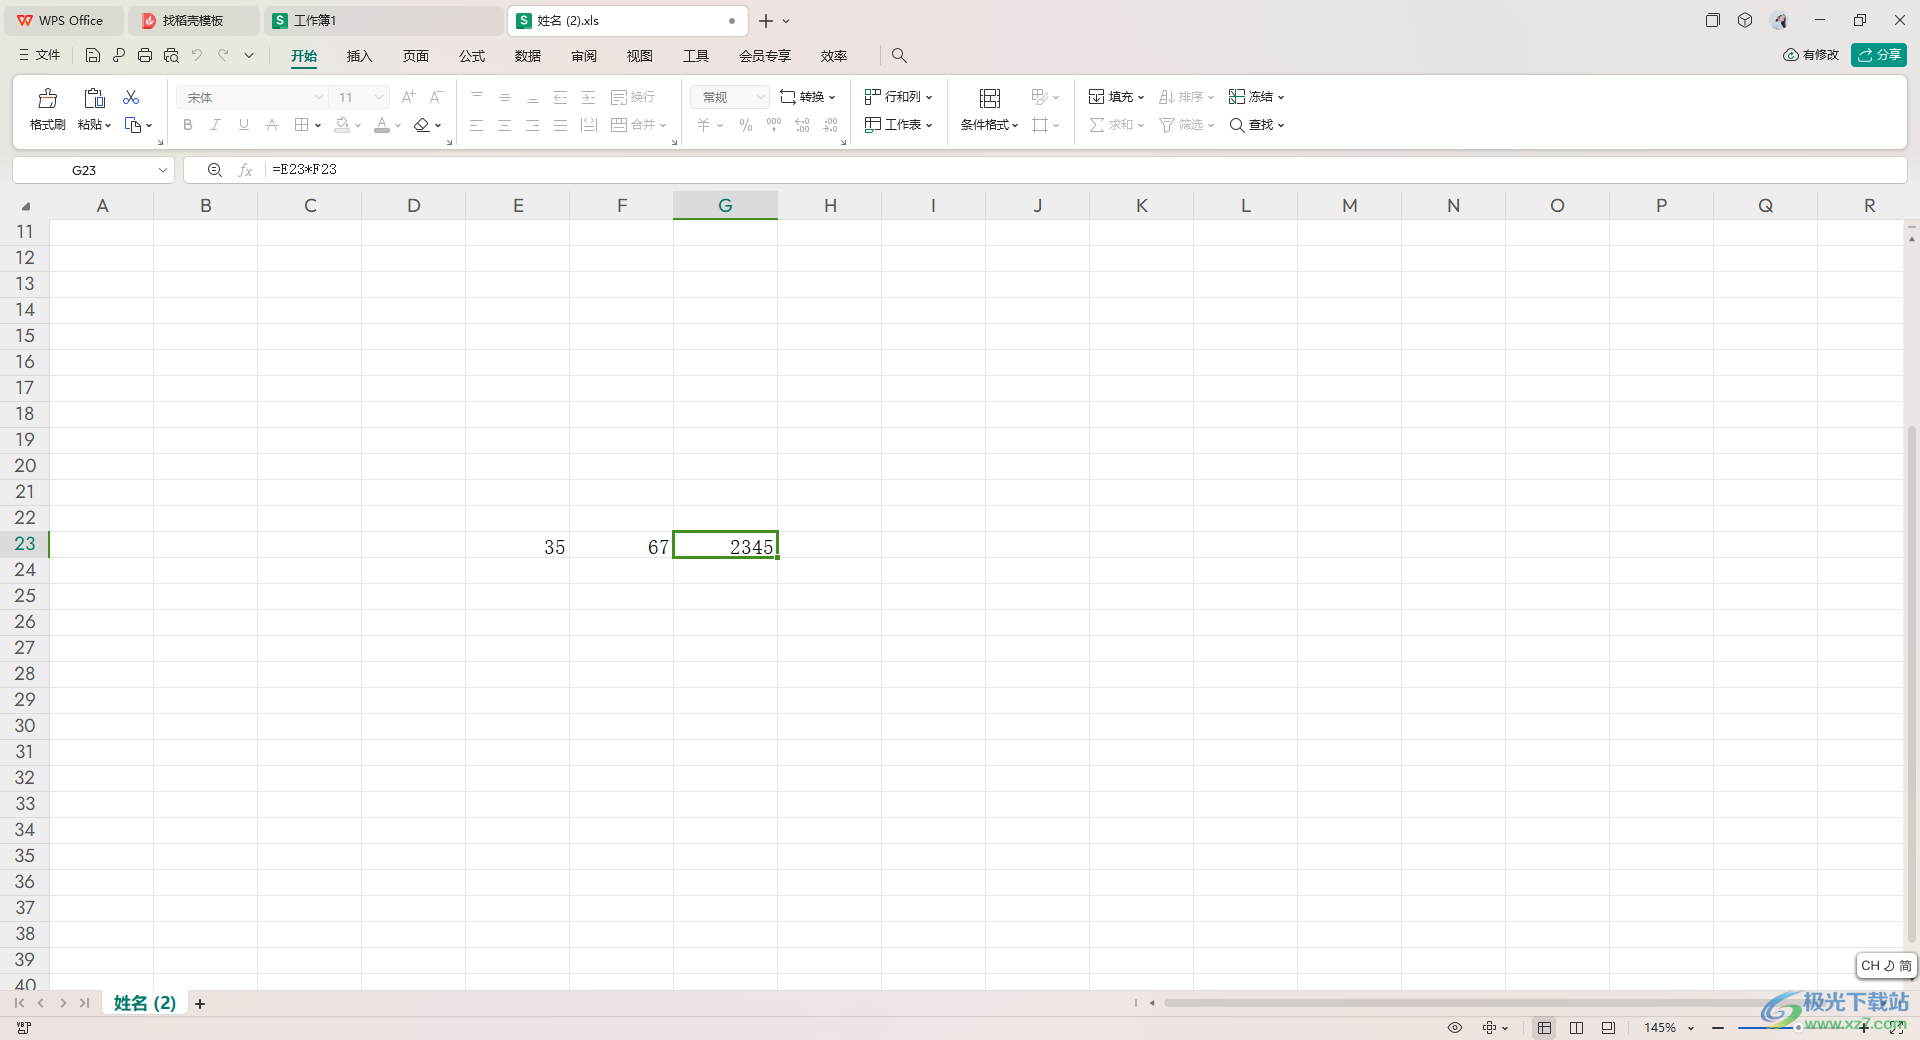Viewport: 1920px width, 1040px height.
Task: Click the Convert (转换) button
Action: point(807,97)
